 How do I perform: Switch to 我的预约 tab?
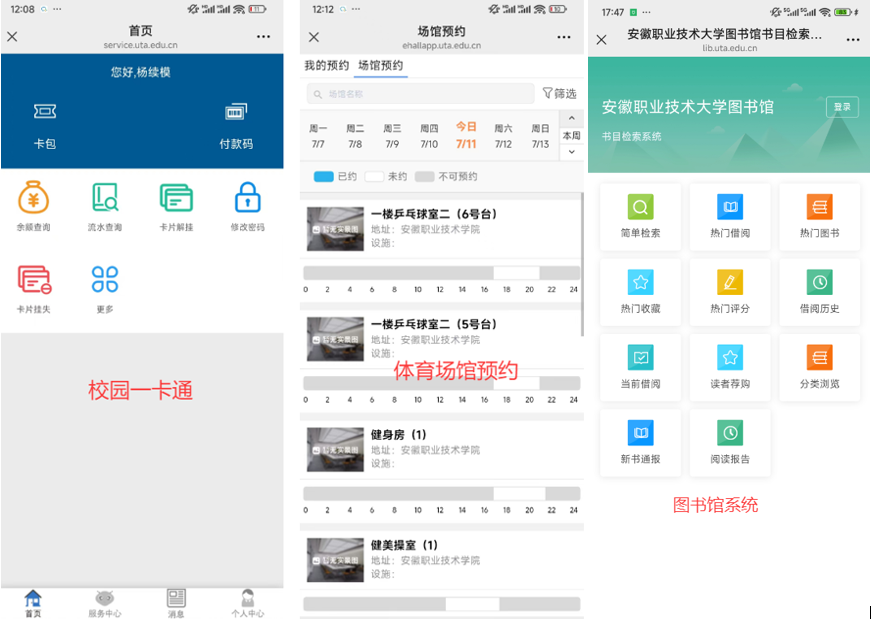click(x=327, y=66)
